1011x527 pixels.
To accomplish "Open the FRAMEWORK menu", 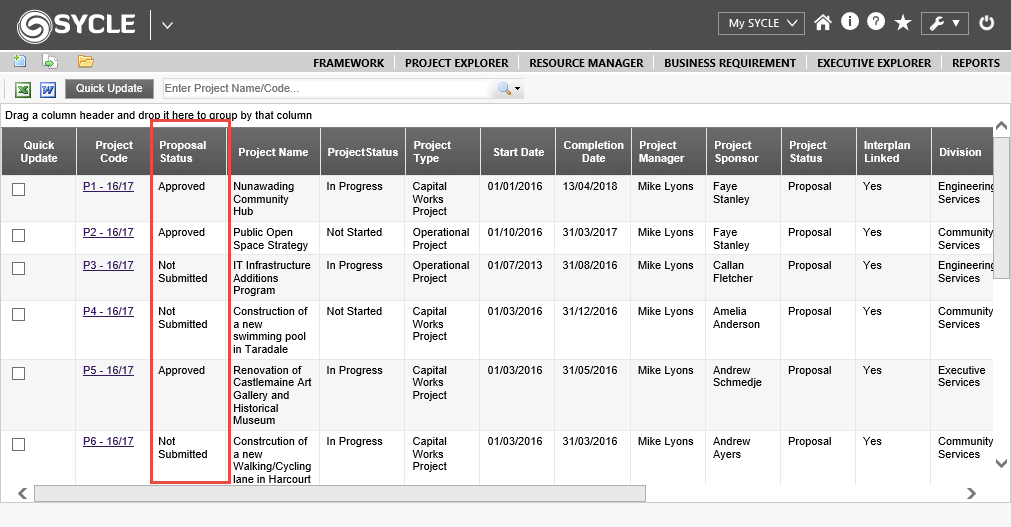I will (348, 63).
